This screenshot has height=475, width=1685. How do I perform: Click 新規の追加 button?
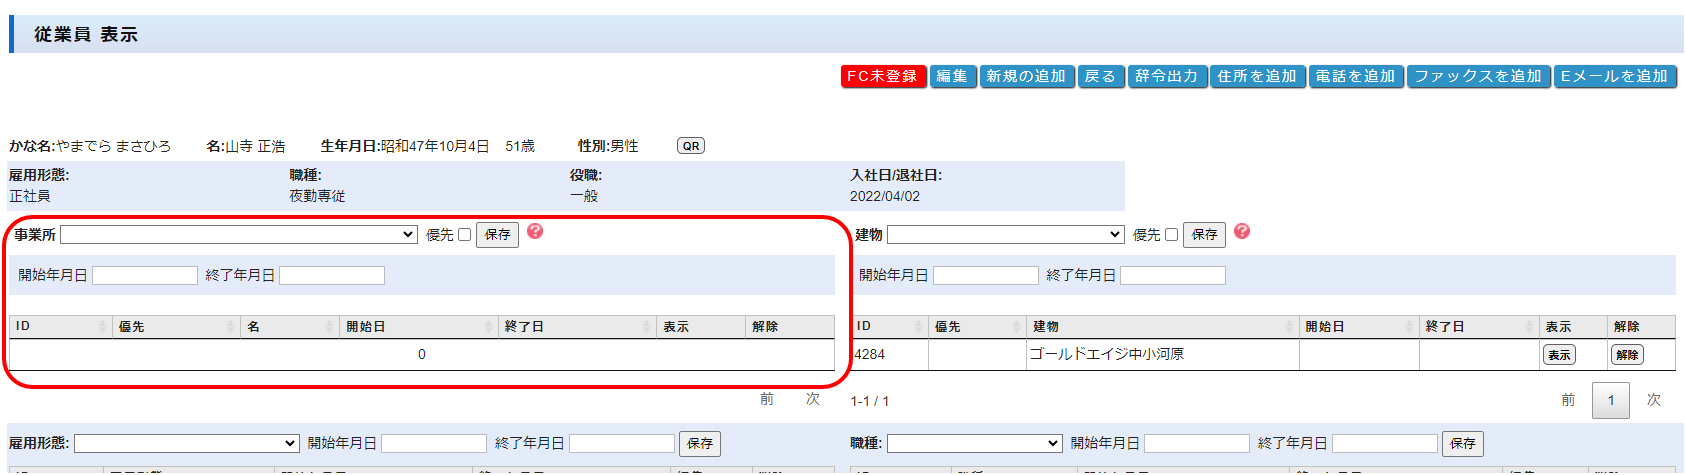click(x=1026, y=77)
